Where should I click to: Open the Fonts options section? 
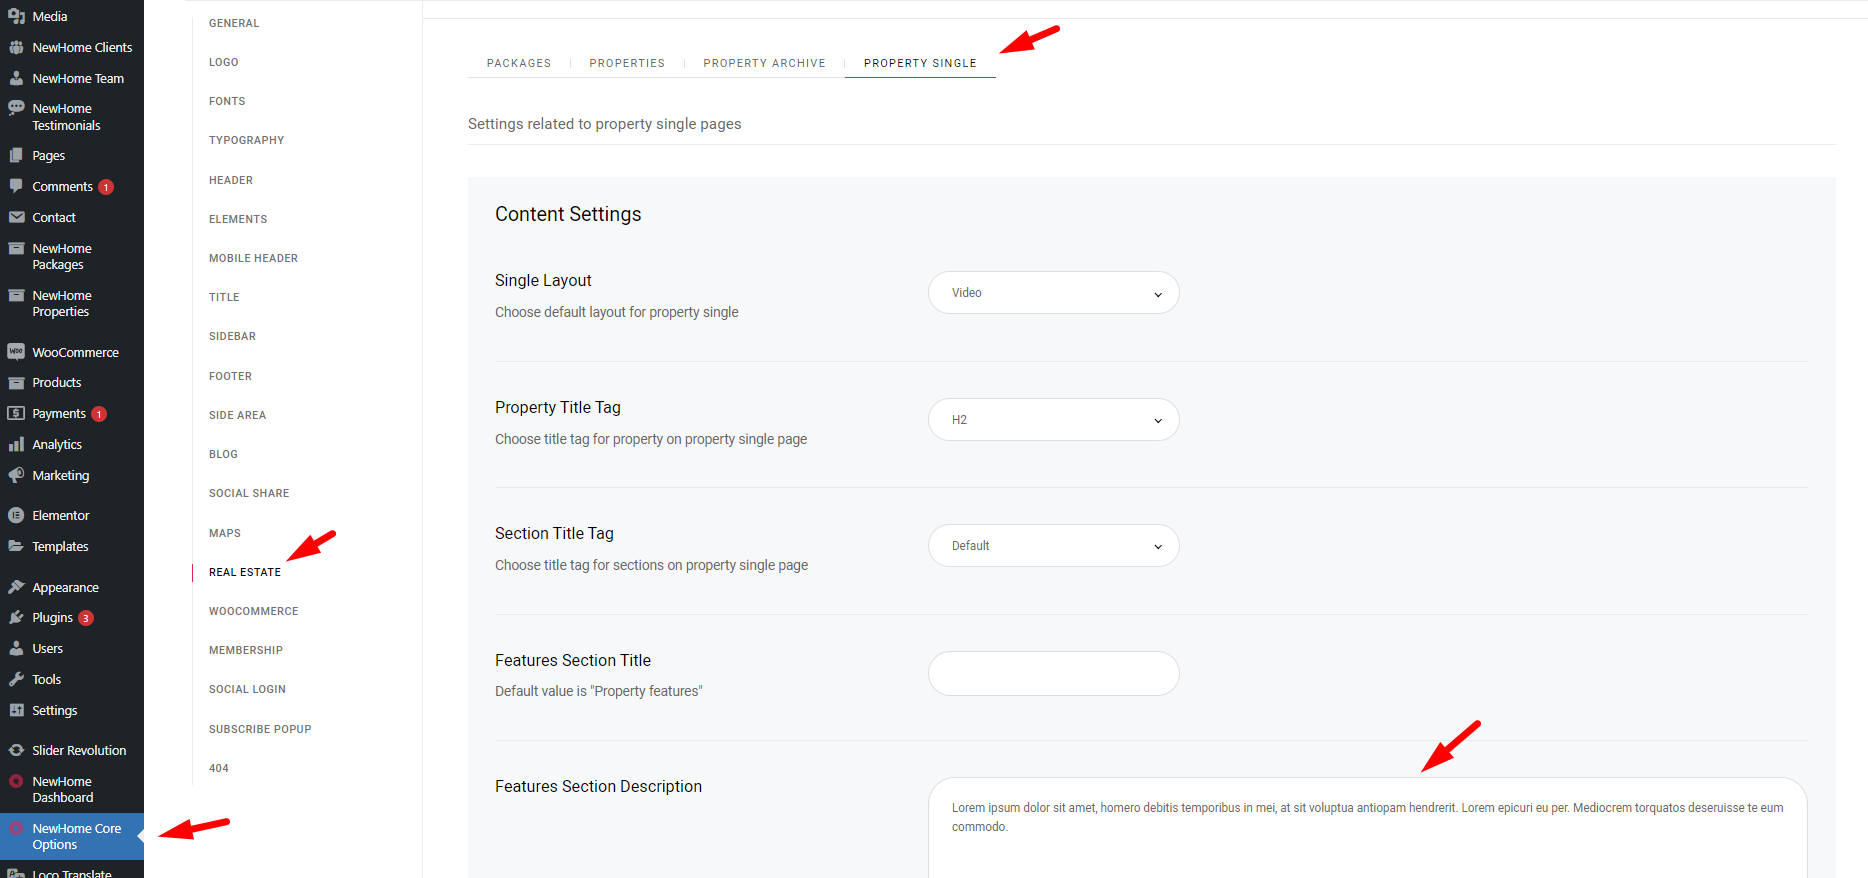point(227,101)
